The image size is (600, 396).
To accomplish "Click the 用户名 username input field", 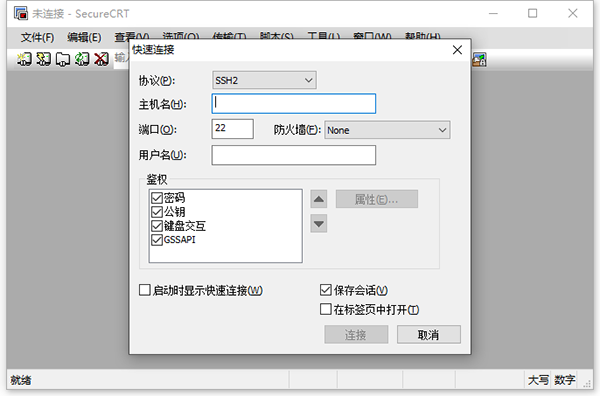I will point(294,155).
